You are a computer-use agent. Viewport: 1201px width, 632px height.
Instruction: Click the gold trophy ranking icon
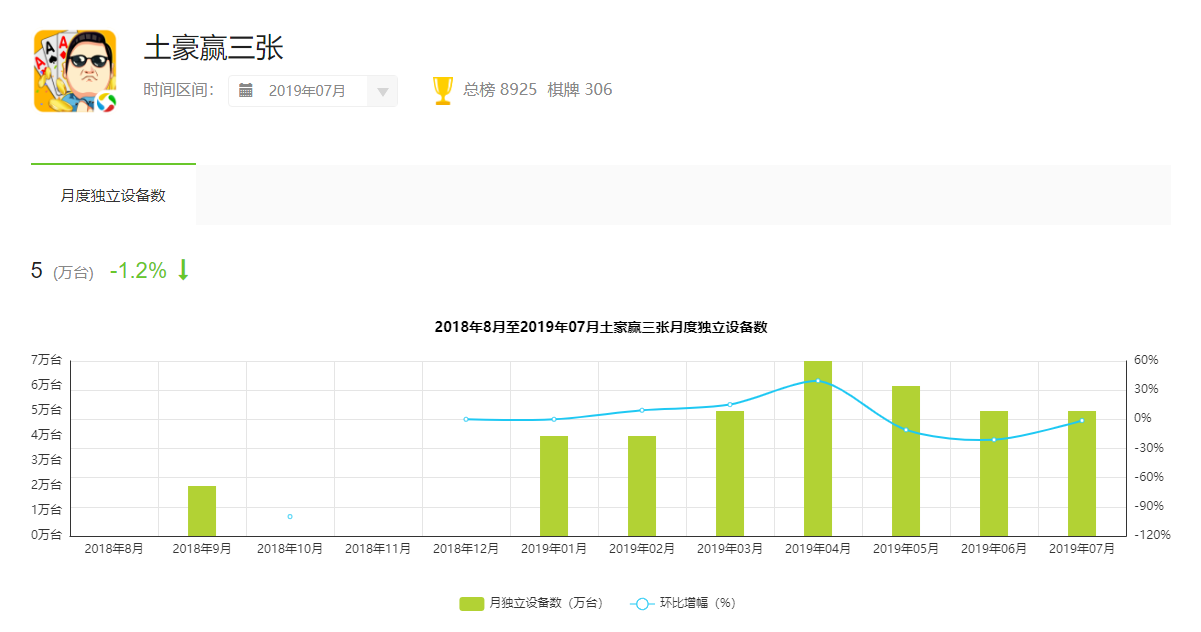pyautogui.click(x=442, y=90)
